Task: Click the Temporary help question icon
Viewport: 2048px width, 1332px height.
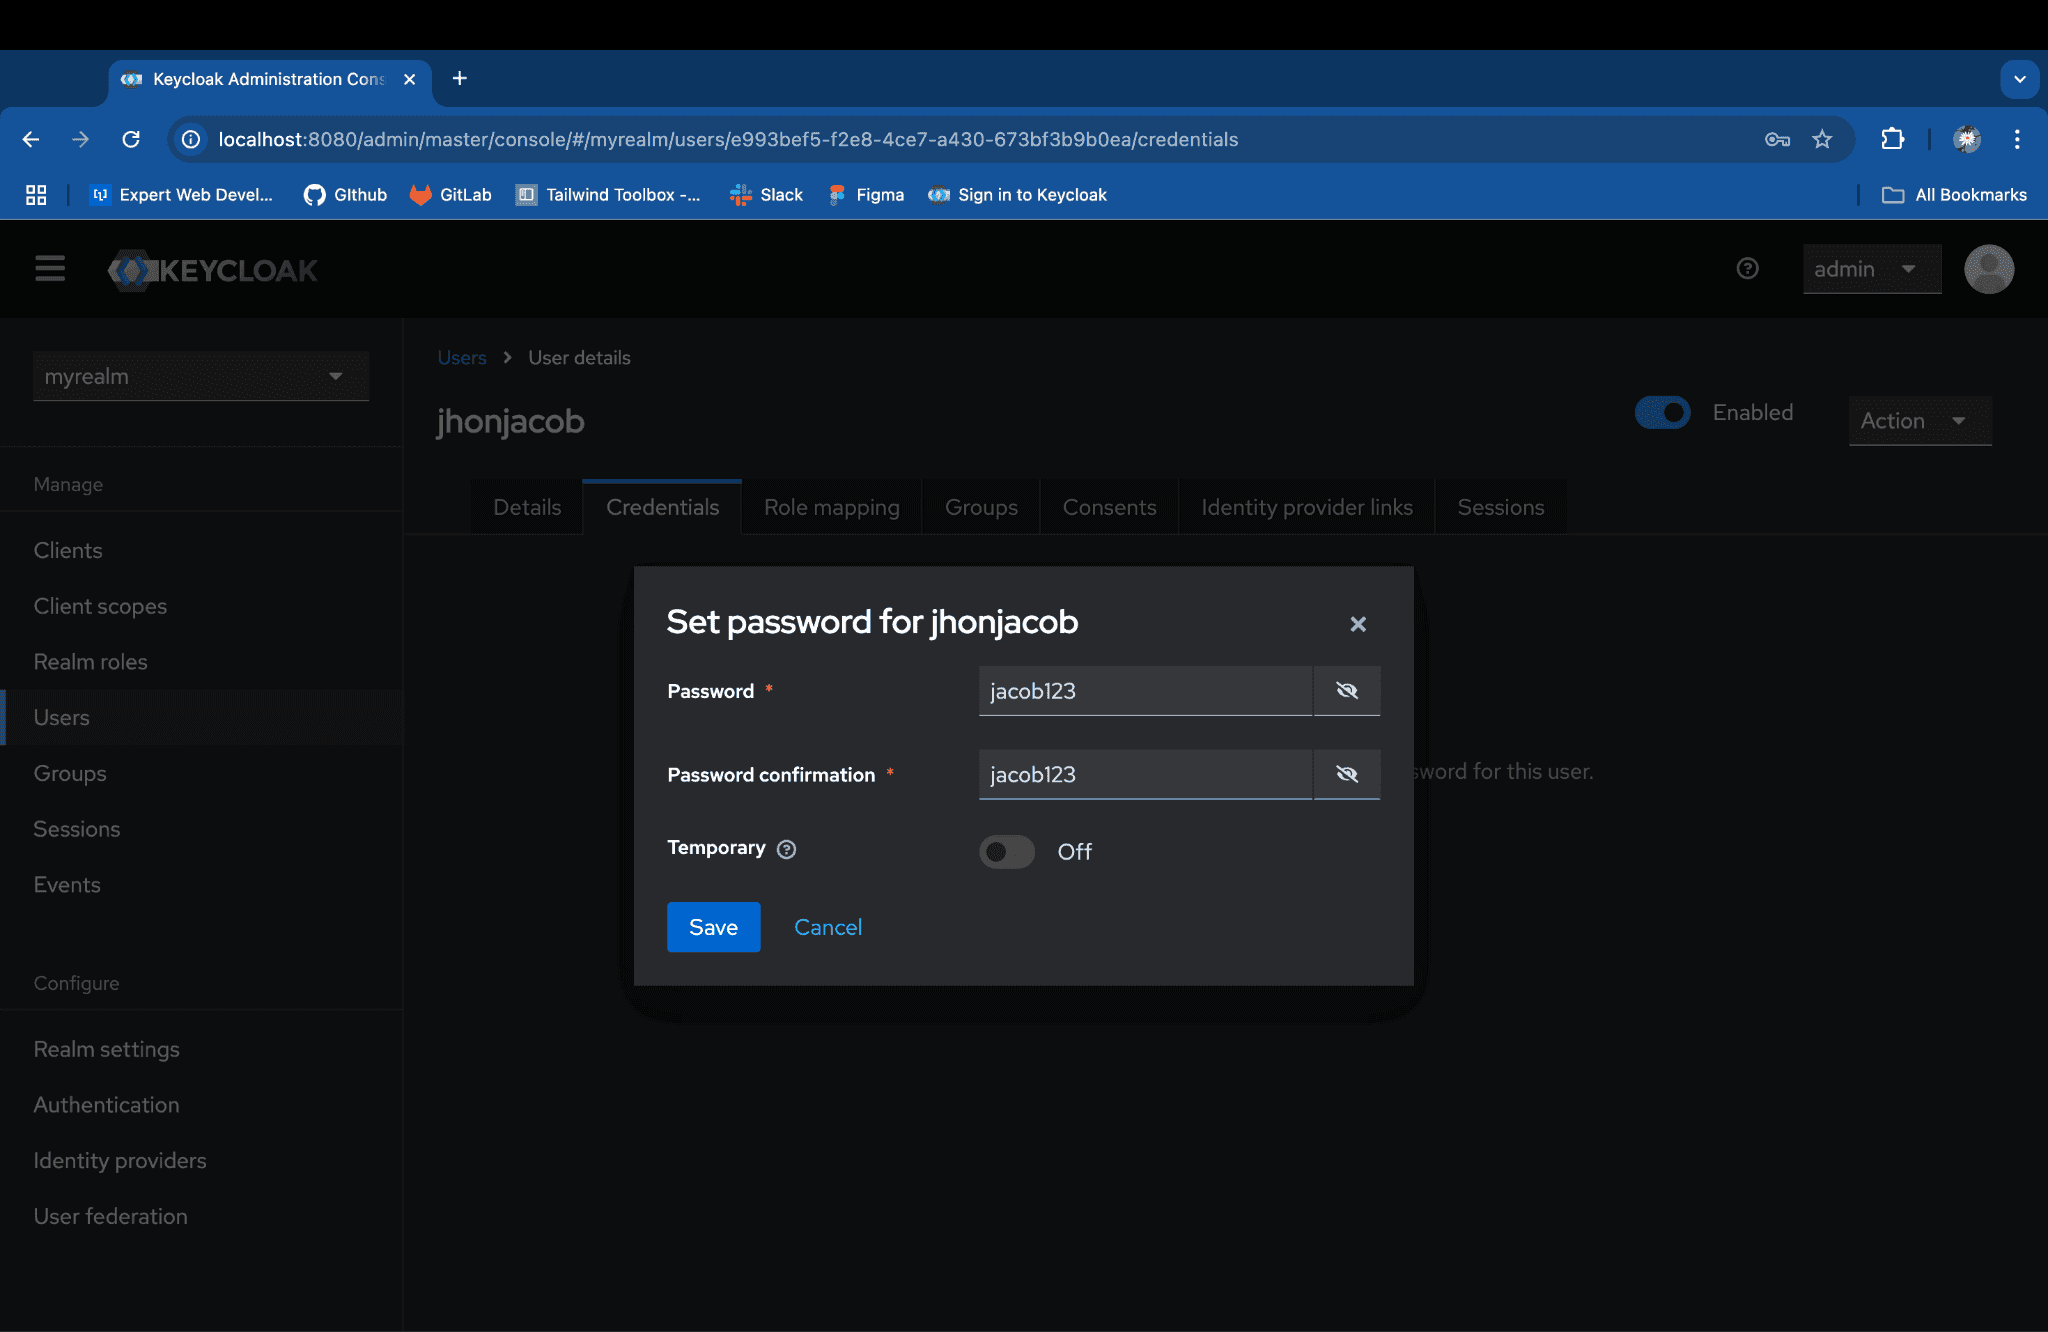Action: coord(787,849)
